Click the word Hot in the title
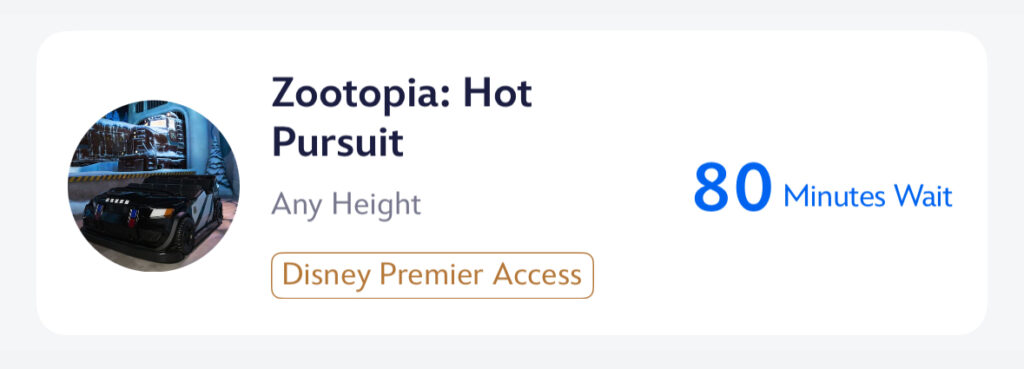Viewport: 1024px width, 369px height. [x=498, y=93]
